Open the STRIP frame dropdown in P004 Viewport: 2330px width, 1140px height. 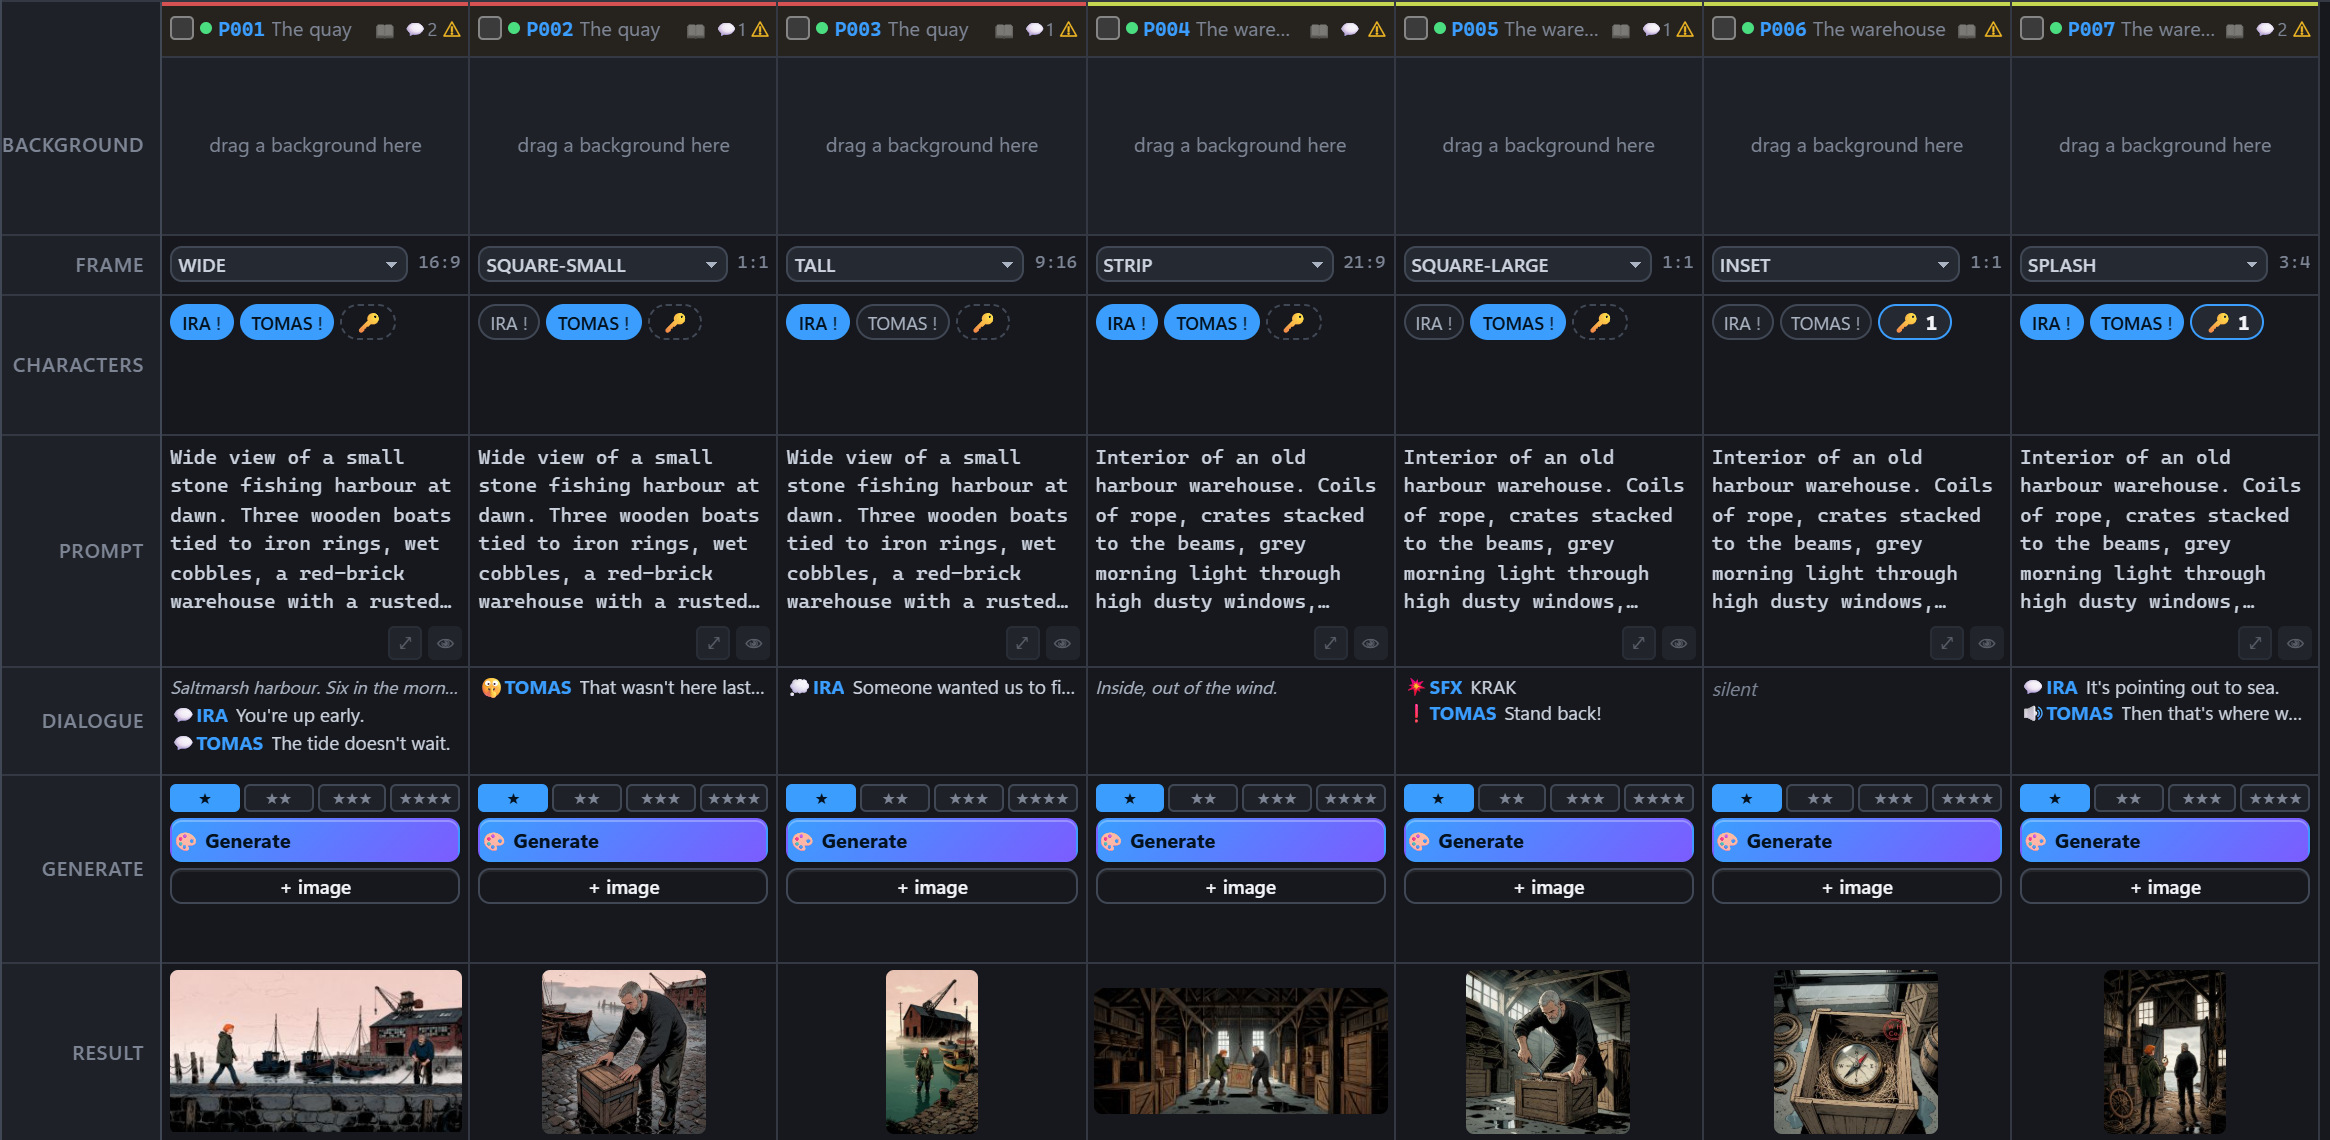click(x=1214, y=265)
